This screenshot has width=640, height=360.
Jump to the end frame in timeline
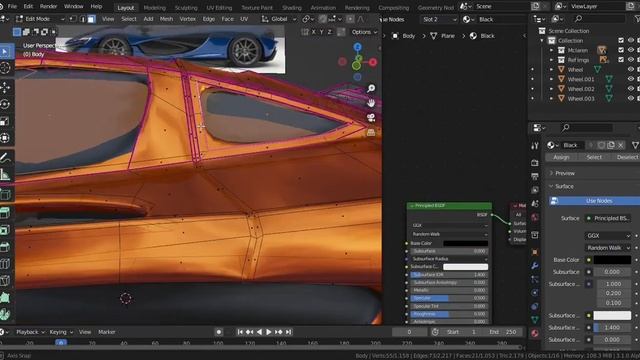pos(289,332)
